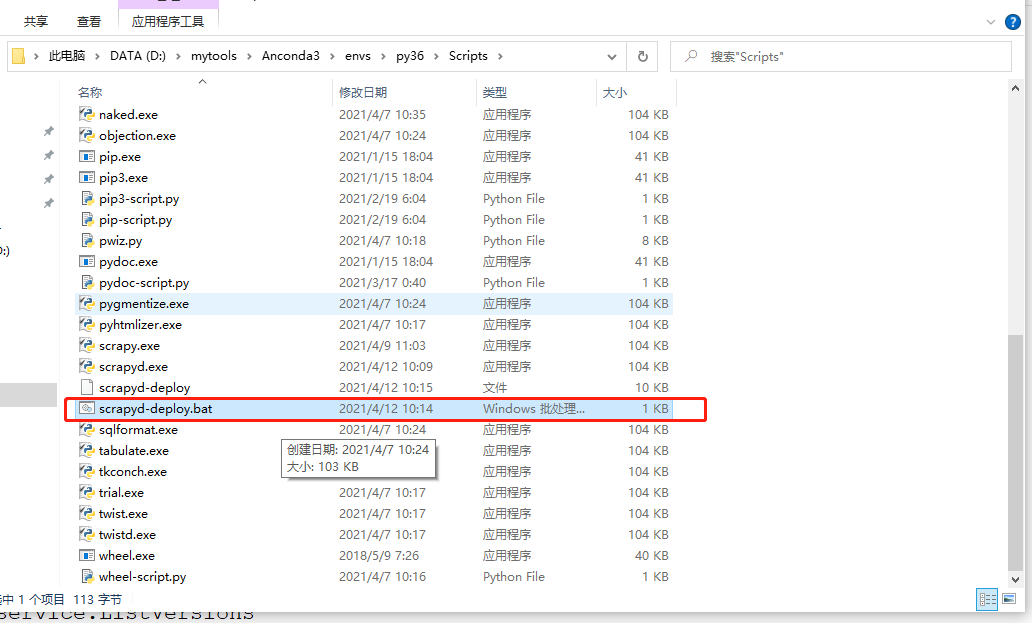Switch to the 查看 ribbon tab
1032x623 pixels.
(x=89, y=19)
